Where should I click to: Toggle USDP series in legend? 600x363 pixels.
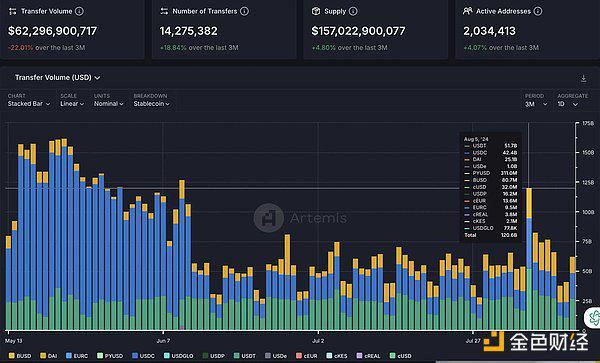(214, 356)
